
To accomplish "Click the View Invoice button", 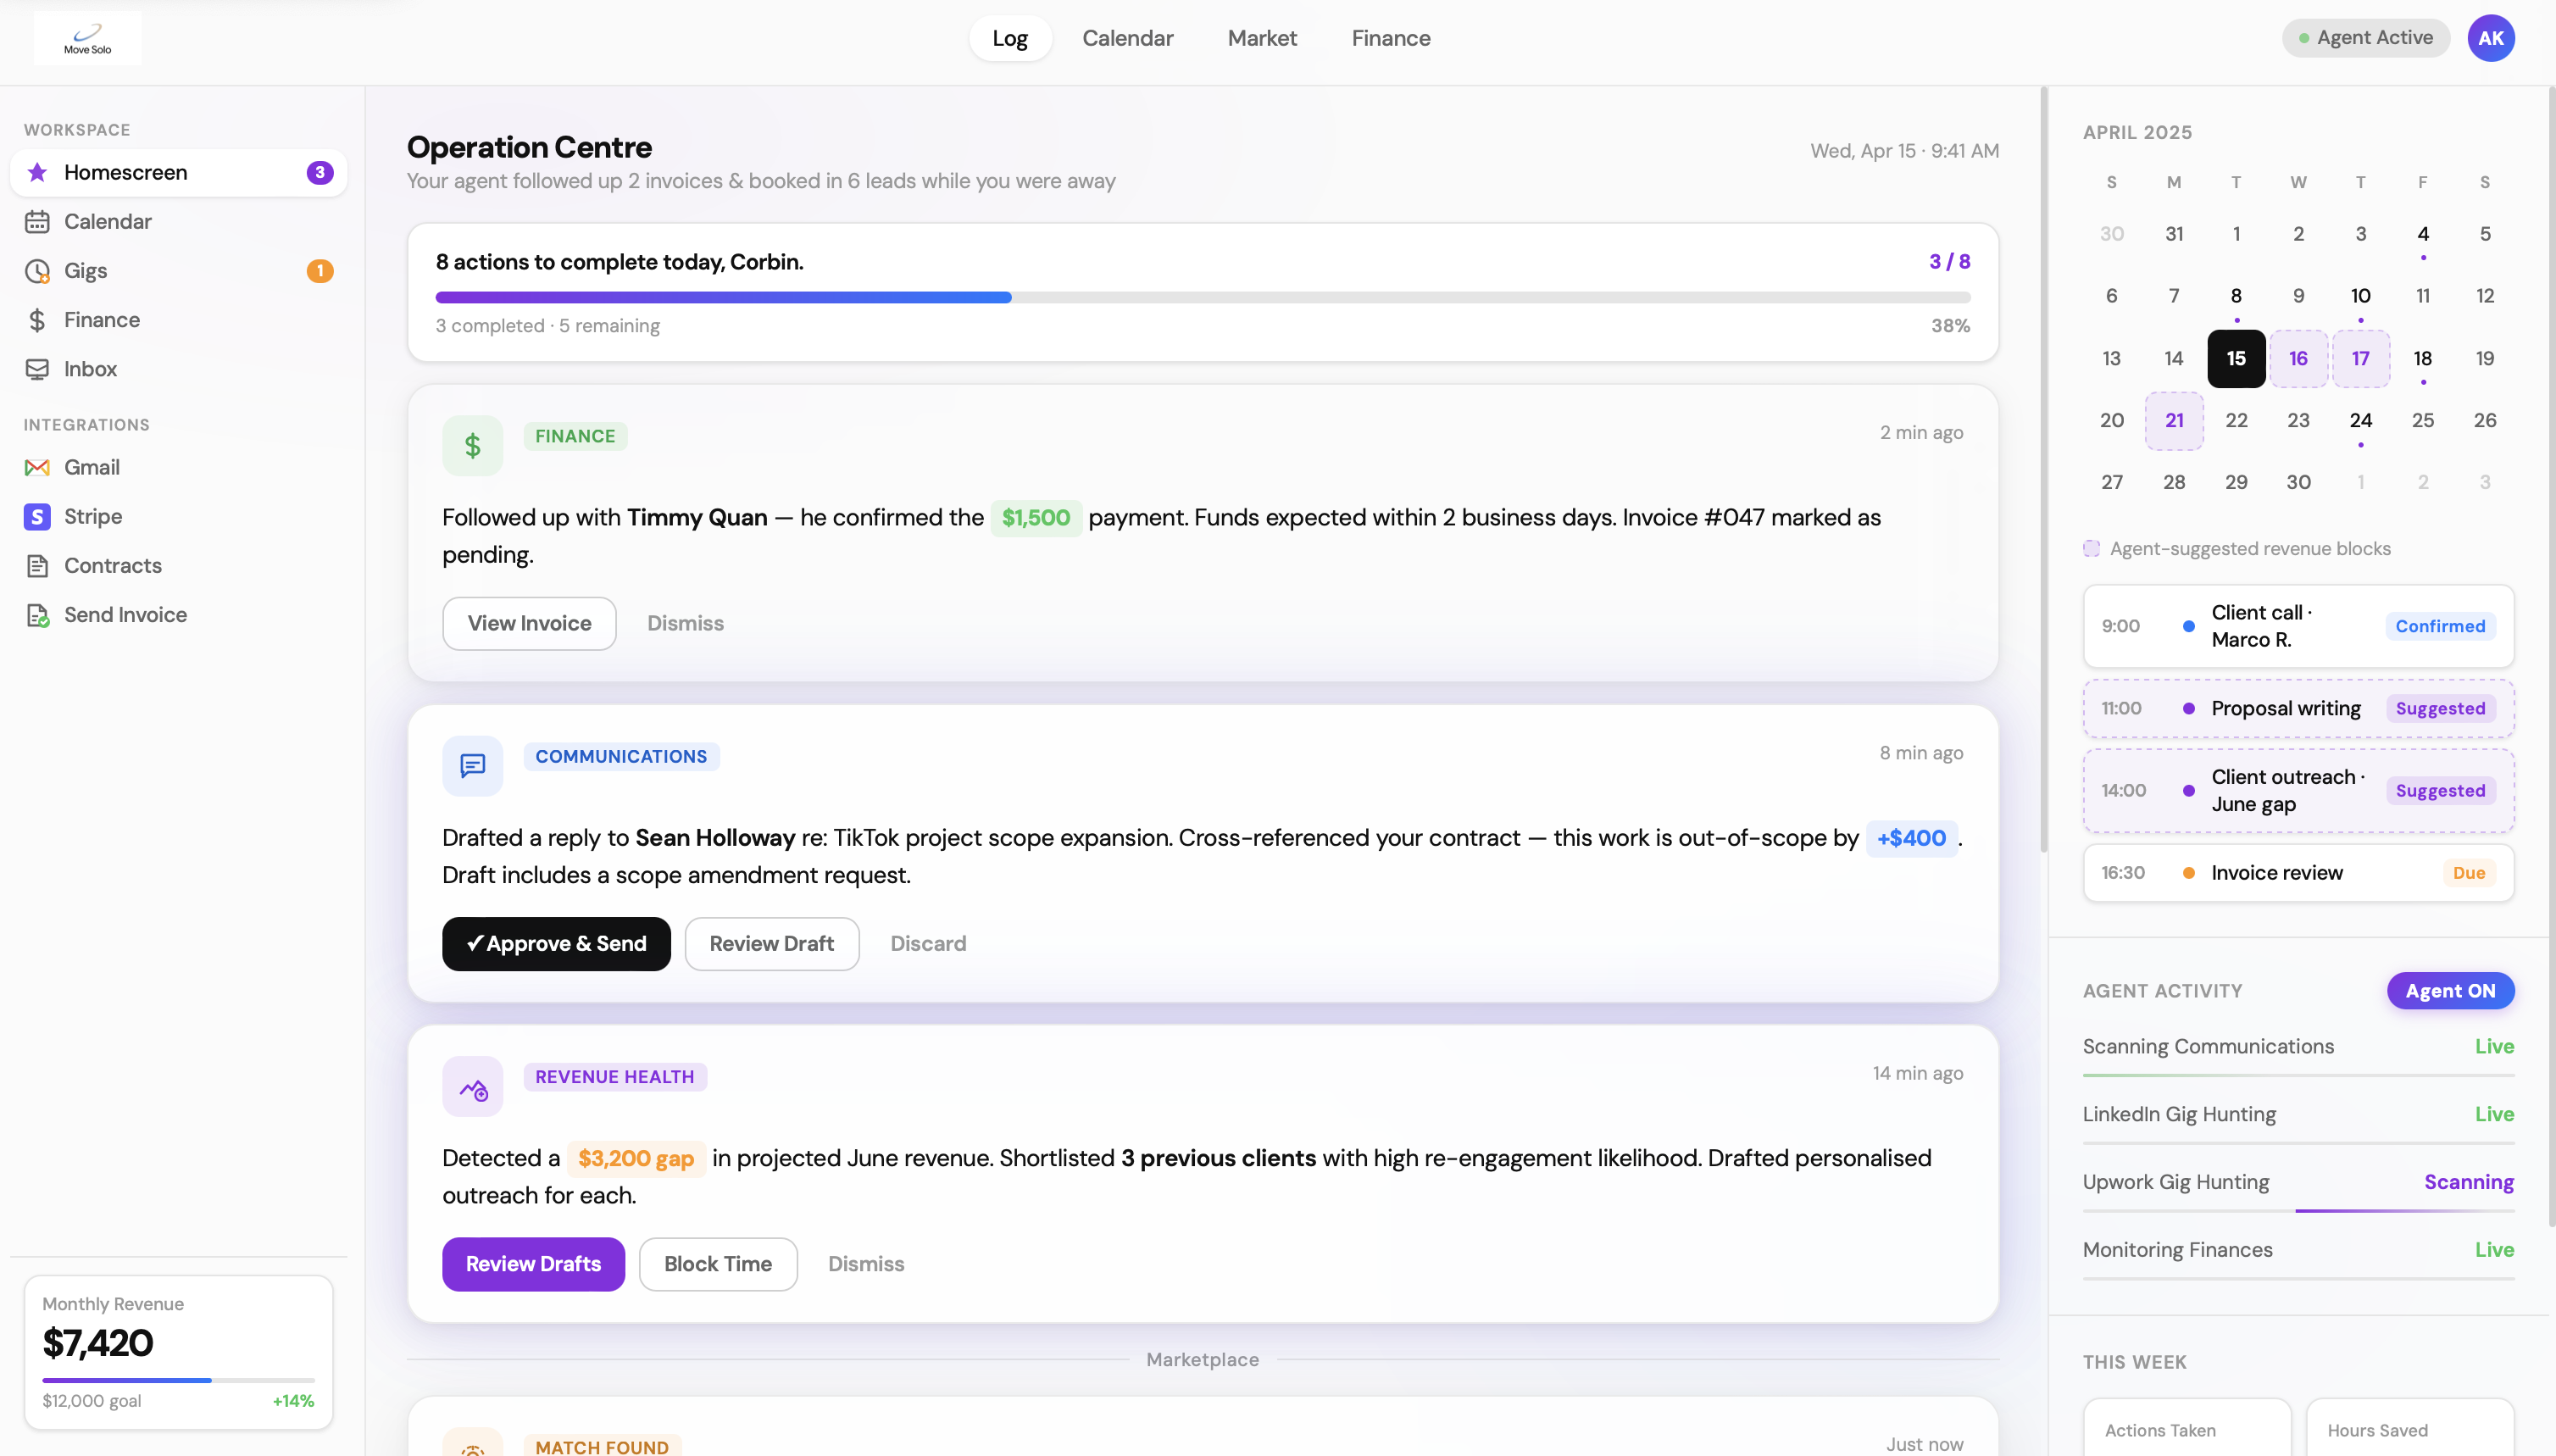I will 529,623.
